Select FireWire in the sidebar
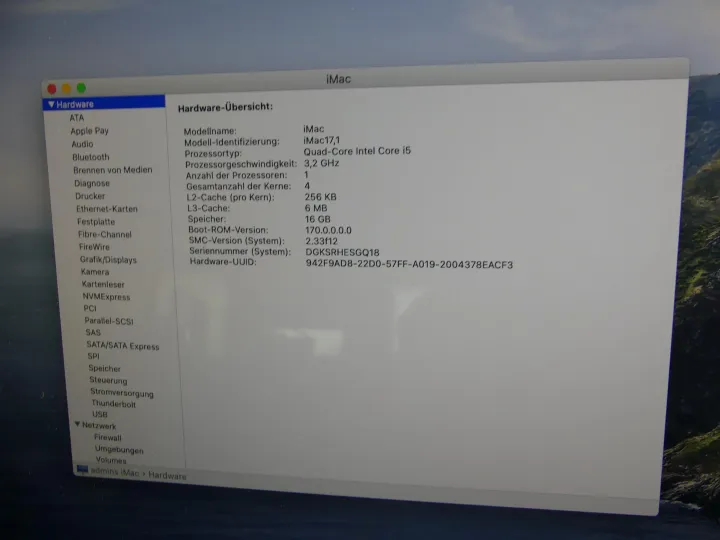720x540 pixels. click(x=94, y=247)
